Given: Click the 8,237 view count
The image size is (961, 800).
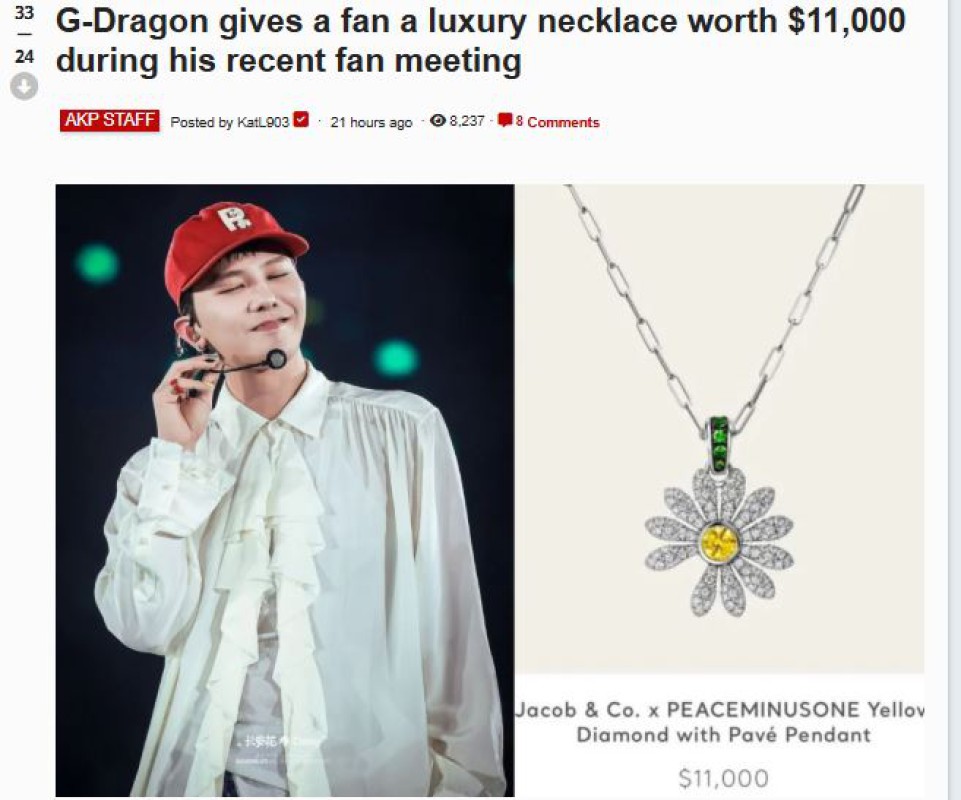Looking at the screenshot, I should [467, 121].
